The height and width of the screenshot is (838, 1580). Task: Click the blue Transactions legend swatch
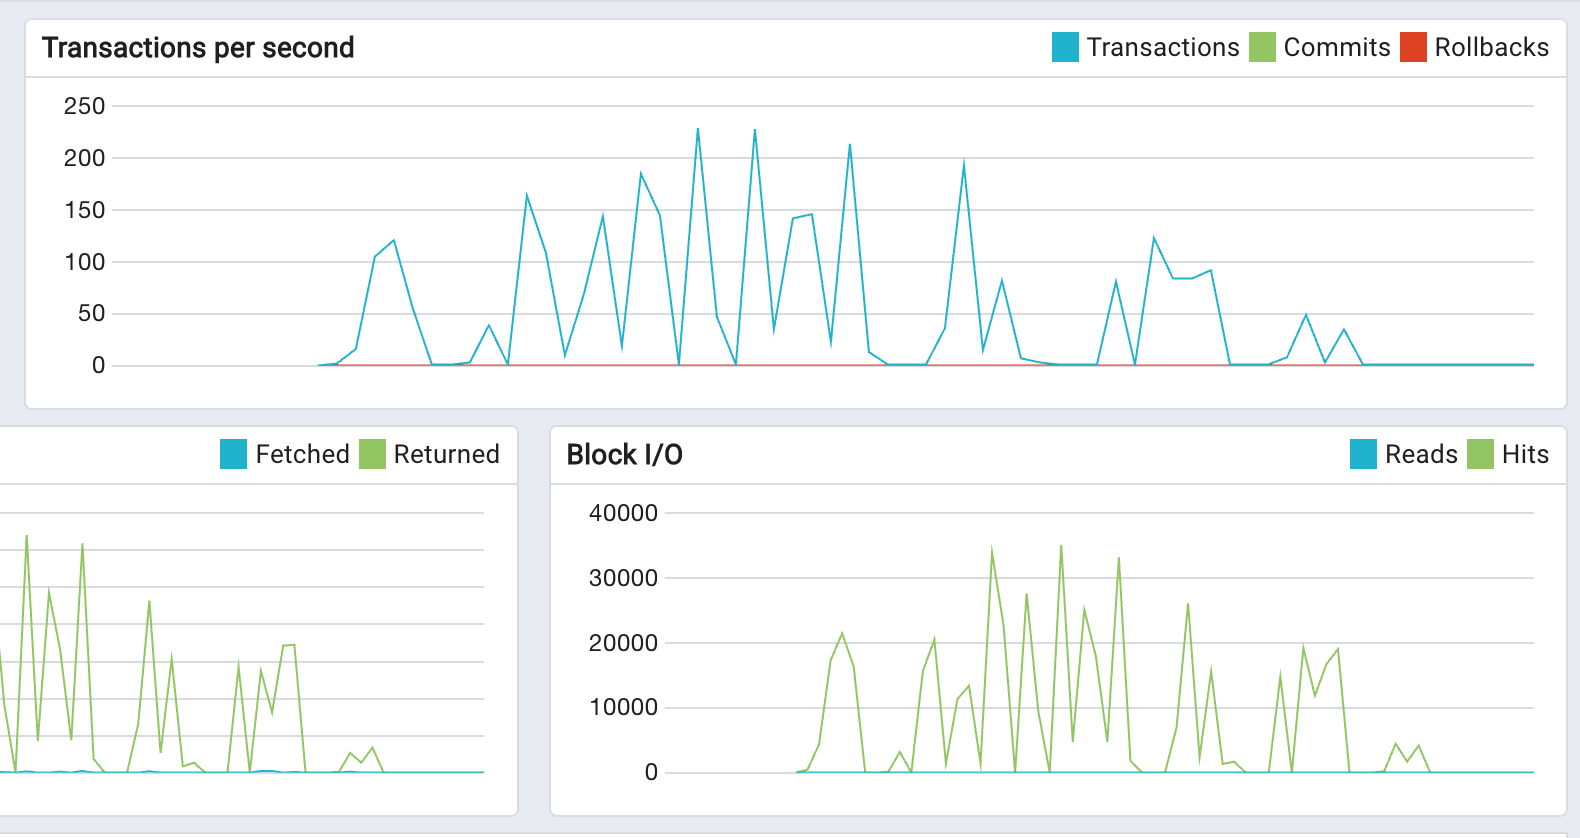point(1065,47)
